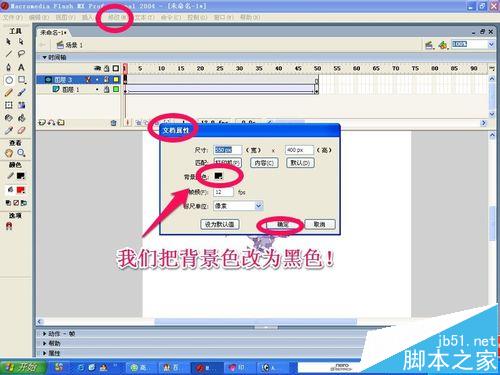The image size is (500, 375).
Task: Open the 控制 menu
Action: 197,17
